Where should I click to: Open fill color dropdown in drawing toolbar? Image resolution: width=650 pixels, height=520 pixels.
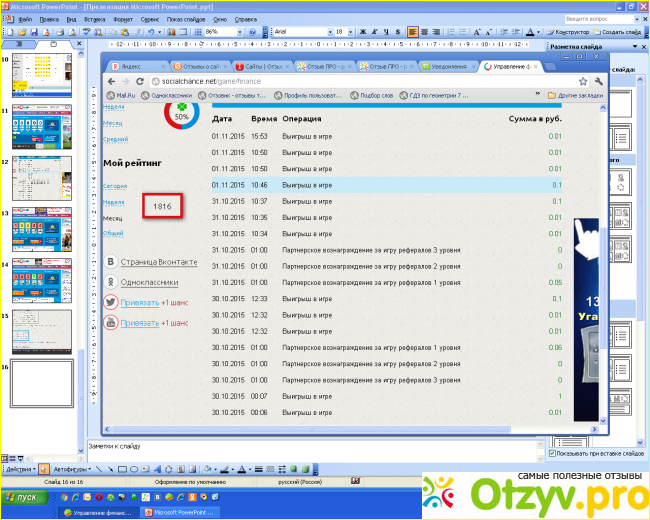point(215,469)
